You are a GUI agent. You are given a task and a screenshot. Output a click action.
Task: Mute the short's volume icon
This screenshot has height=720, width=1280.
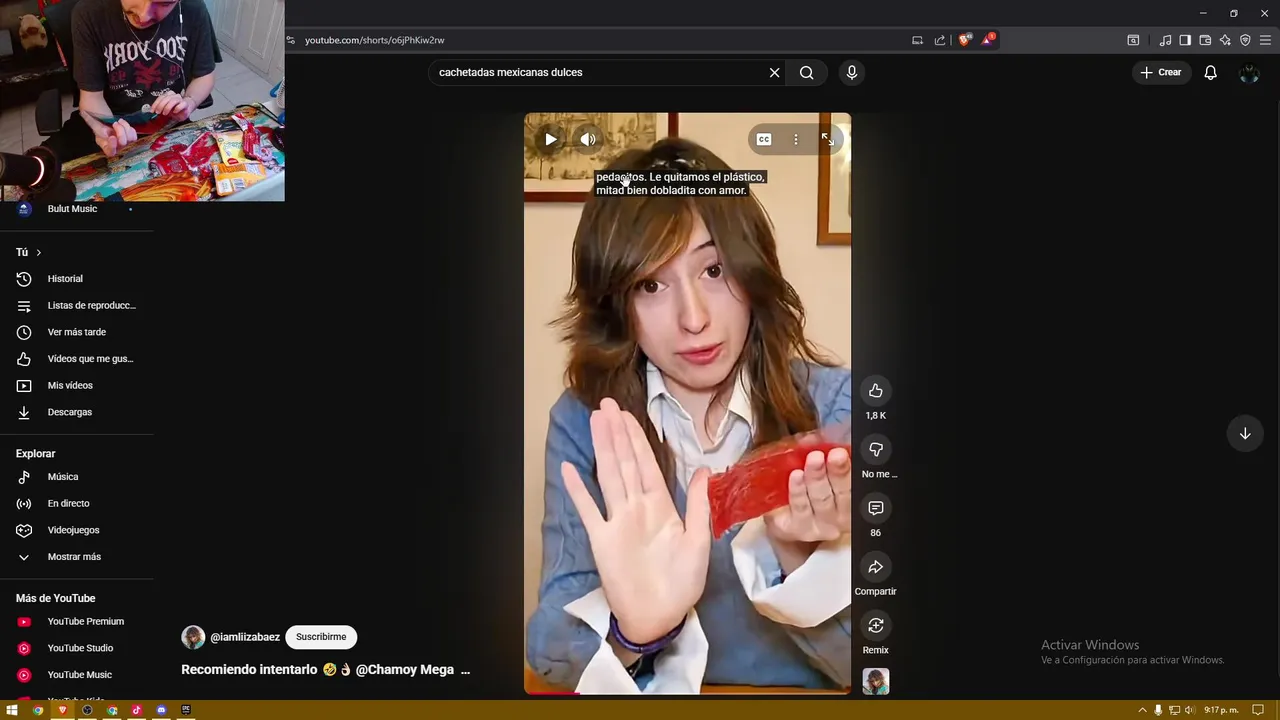pyautogui.click(x=588, y=140)
